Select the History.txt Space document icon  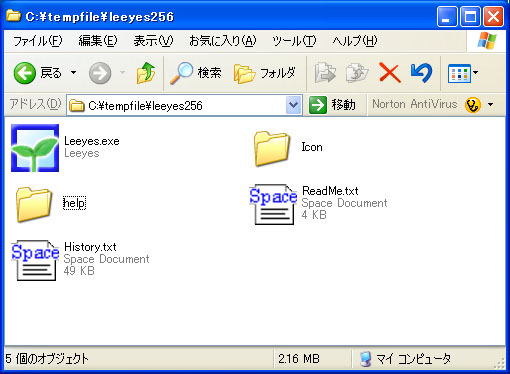35,260
